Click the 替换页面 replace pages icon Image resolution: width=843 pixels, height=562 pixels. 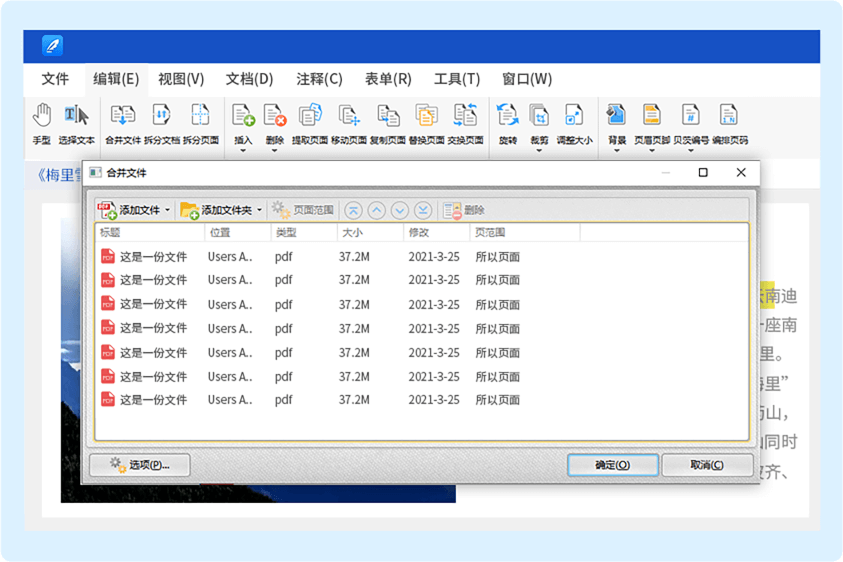pyautogui.click(x=426, y=118)
